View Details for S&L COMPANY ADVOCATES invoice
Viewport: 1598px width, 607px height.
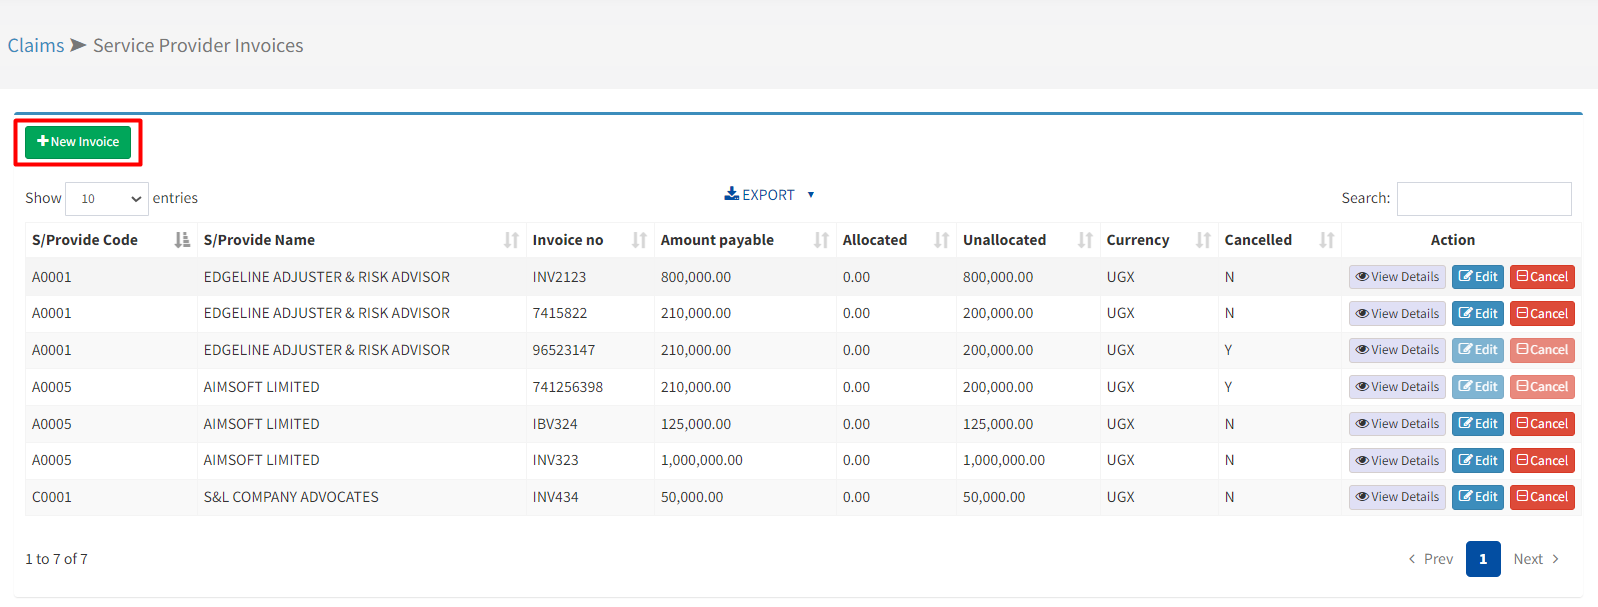coord(1397,497)
